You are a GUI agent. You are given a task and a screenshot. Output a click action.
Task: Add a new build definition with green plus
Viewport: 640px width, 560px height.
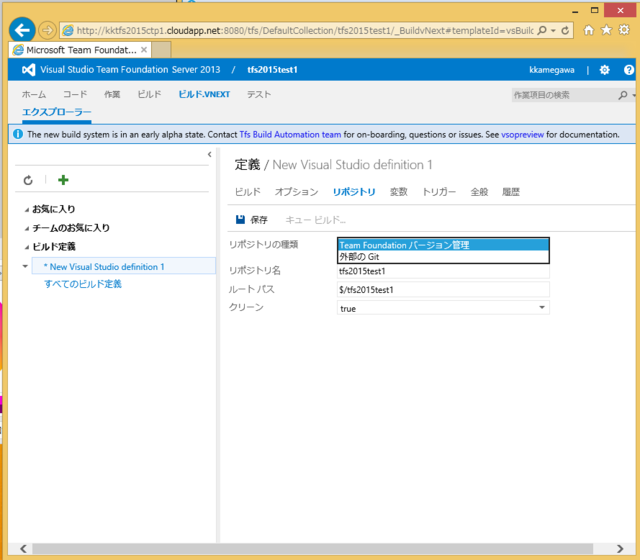point(63,180)
